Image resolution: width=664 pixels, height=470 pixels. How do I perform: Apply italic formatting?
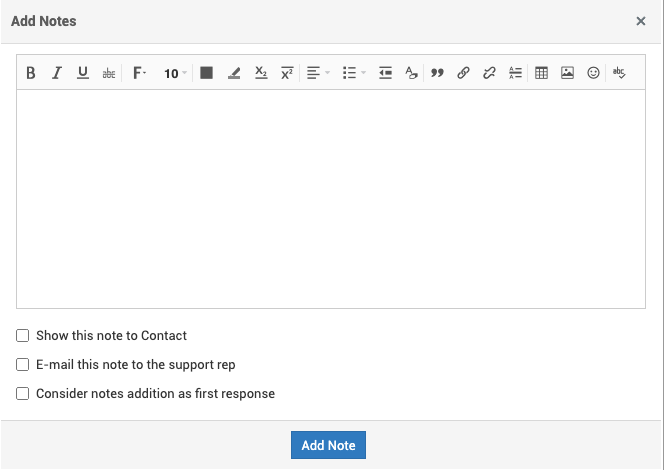(57, 73)
